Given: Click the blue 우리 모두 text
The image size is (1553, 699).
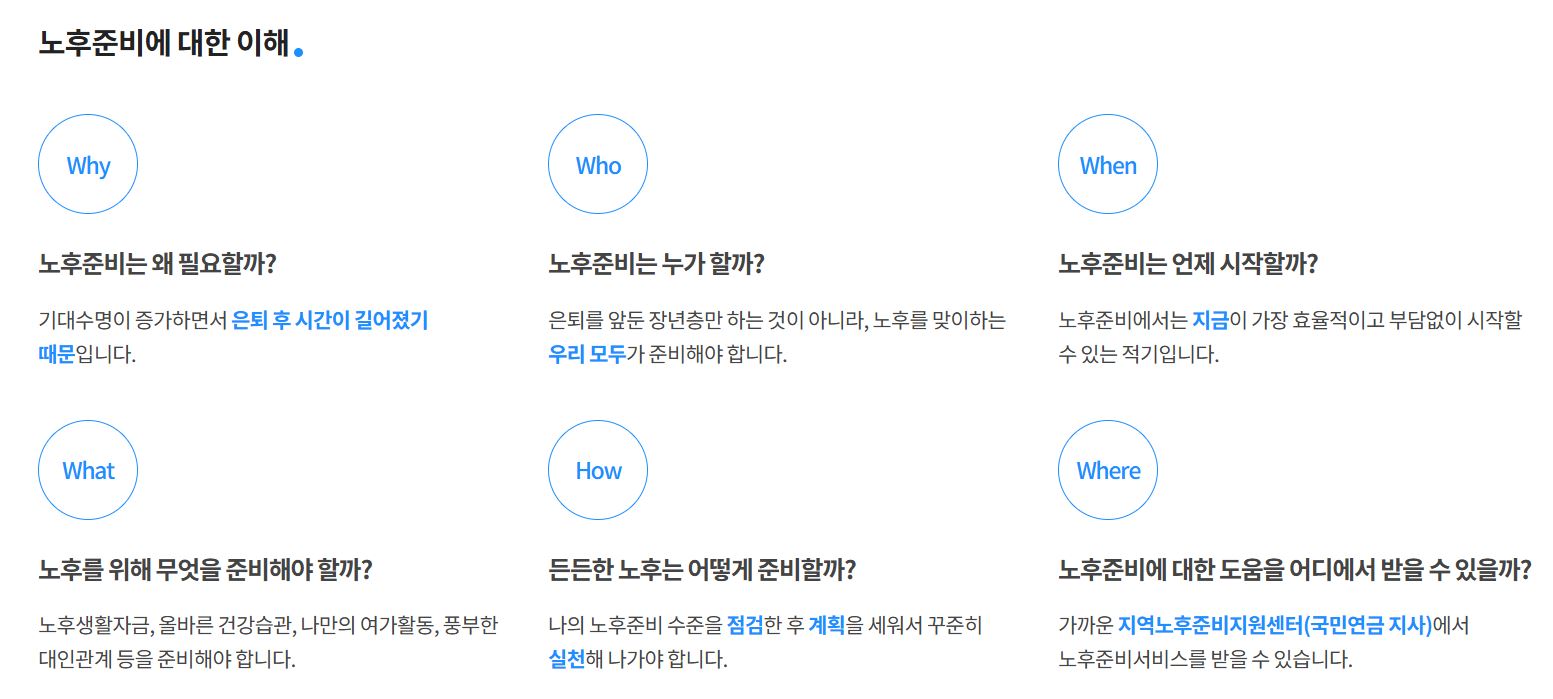Looking at the screenshot, I should (x=587, y=354).
